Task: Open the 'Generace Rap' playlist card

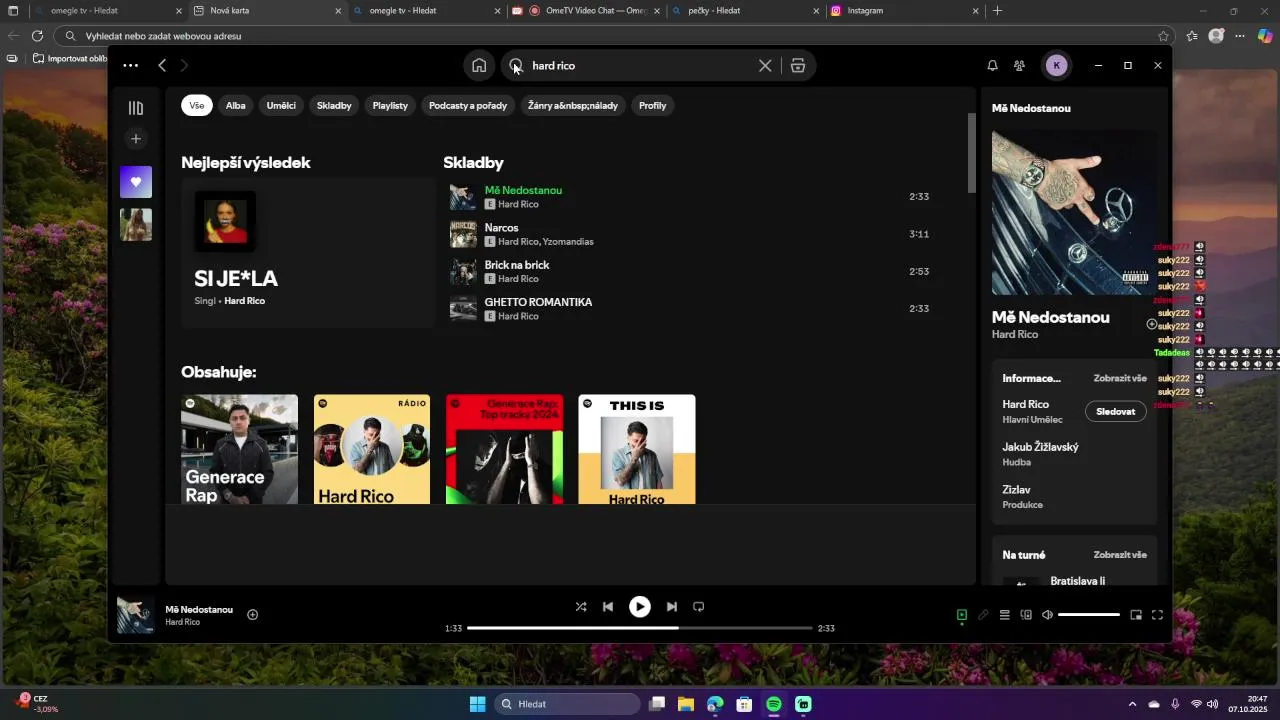Action: 239,449
